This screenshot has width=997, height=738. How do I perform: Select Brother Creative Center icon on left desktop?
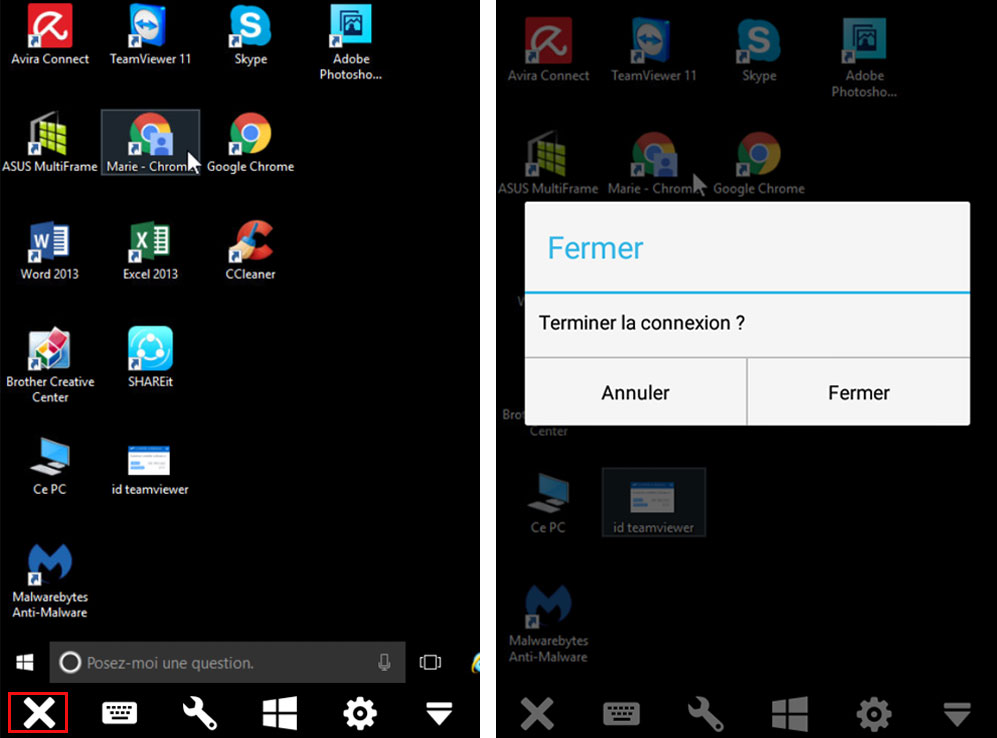tap(50, 366)
